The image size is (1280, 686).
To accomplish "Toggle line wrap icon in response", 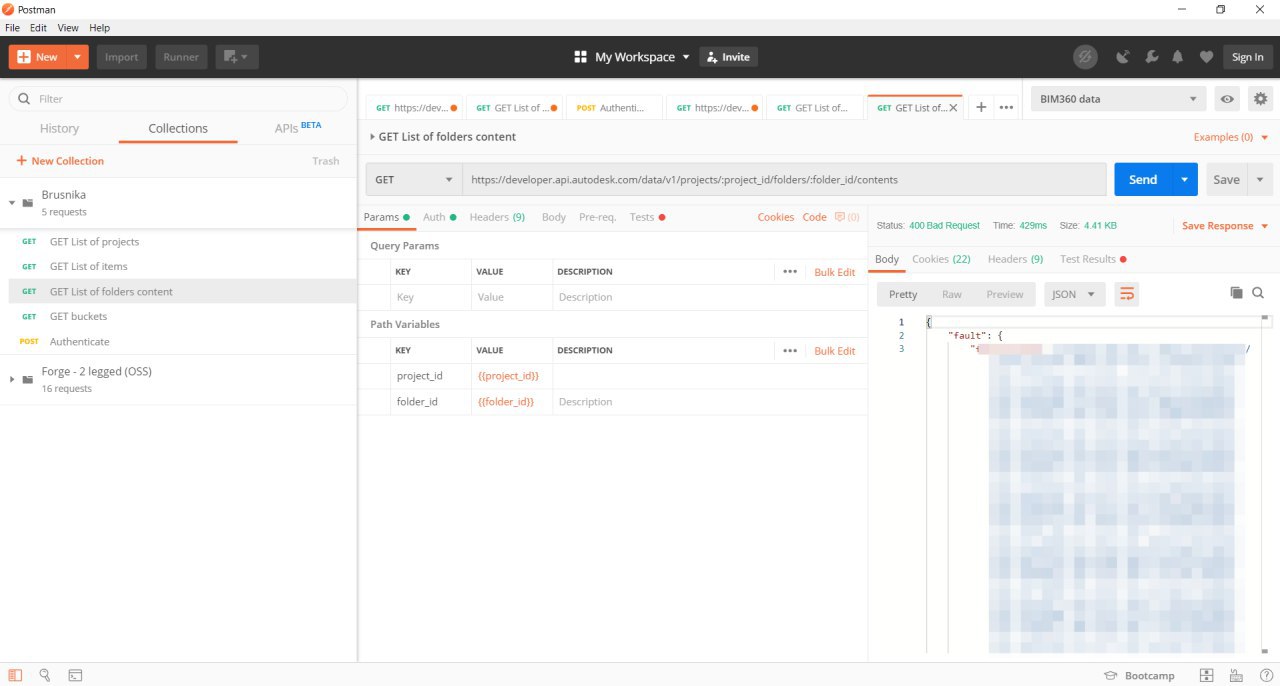I will 1126,294.
